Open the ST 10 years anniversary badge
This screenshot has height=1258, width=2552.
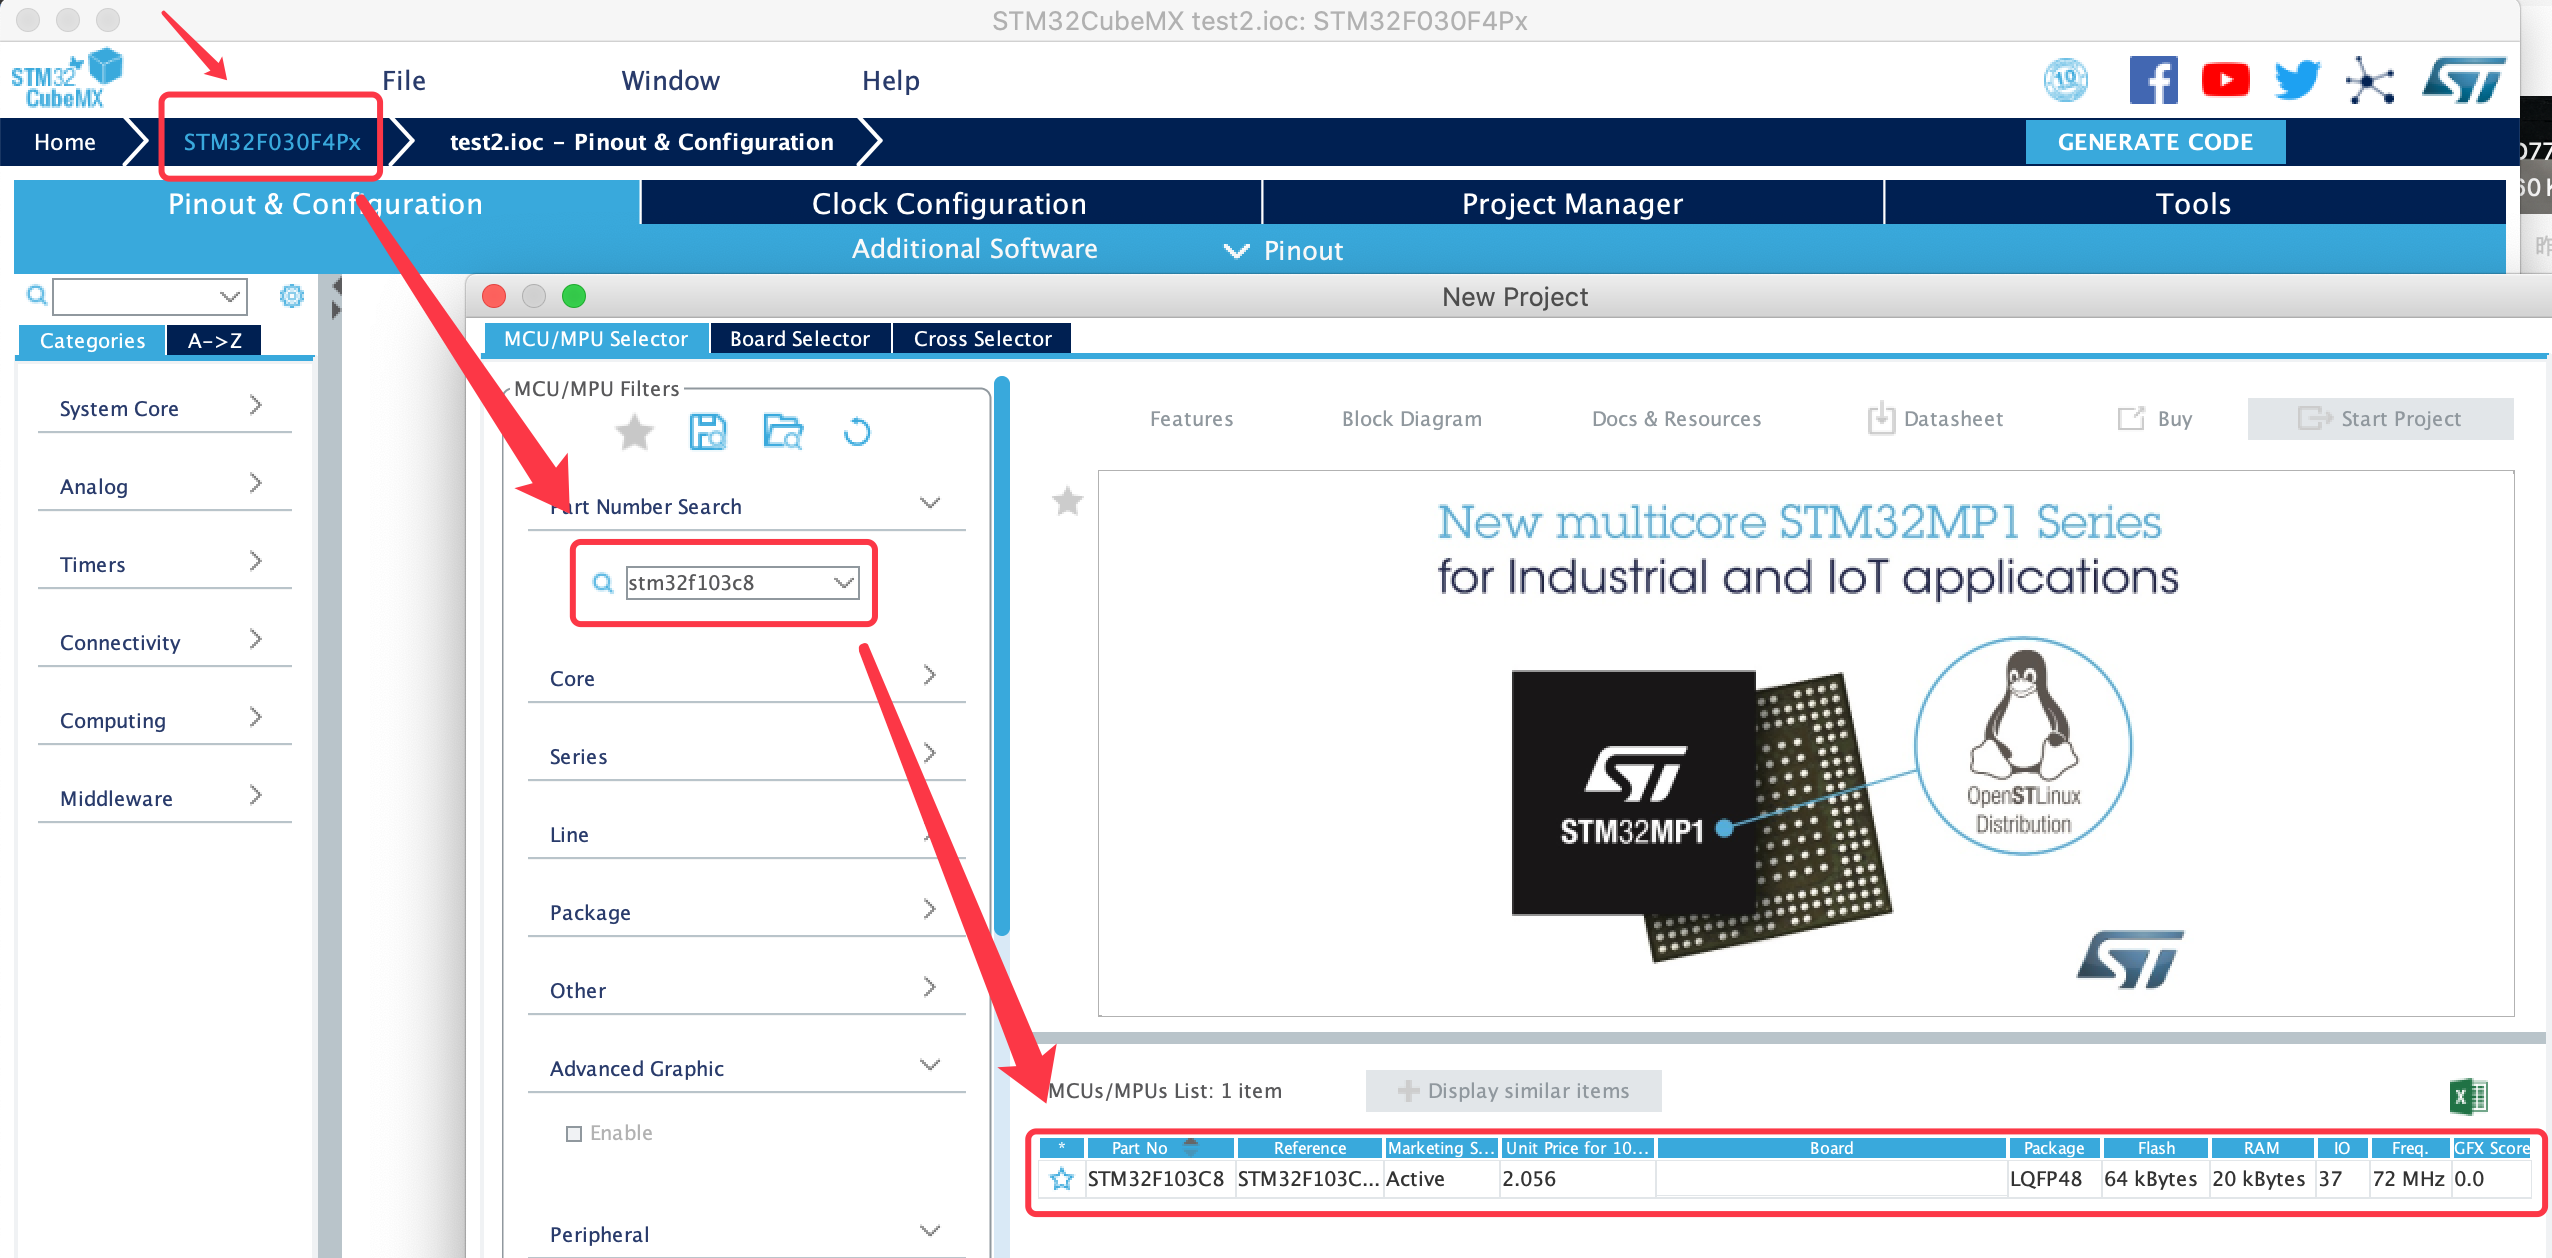(2066, 79)
